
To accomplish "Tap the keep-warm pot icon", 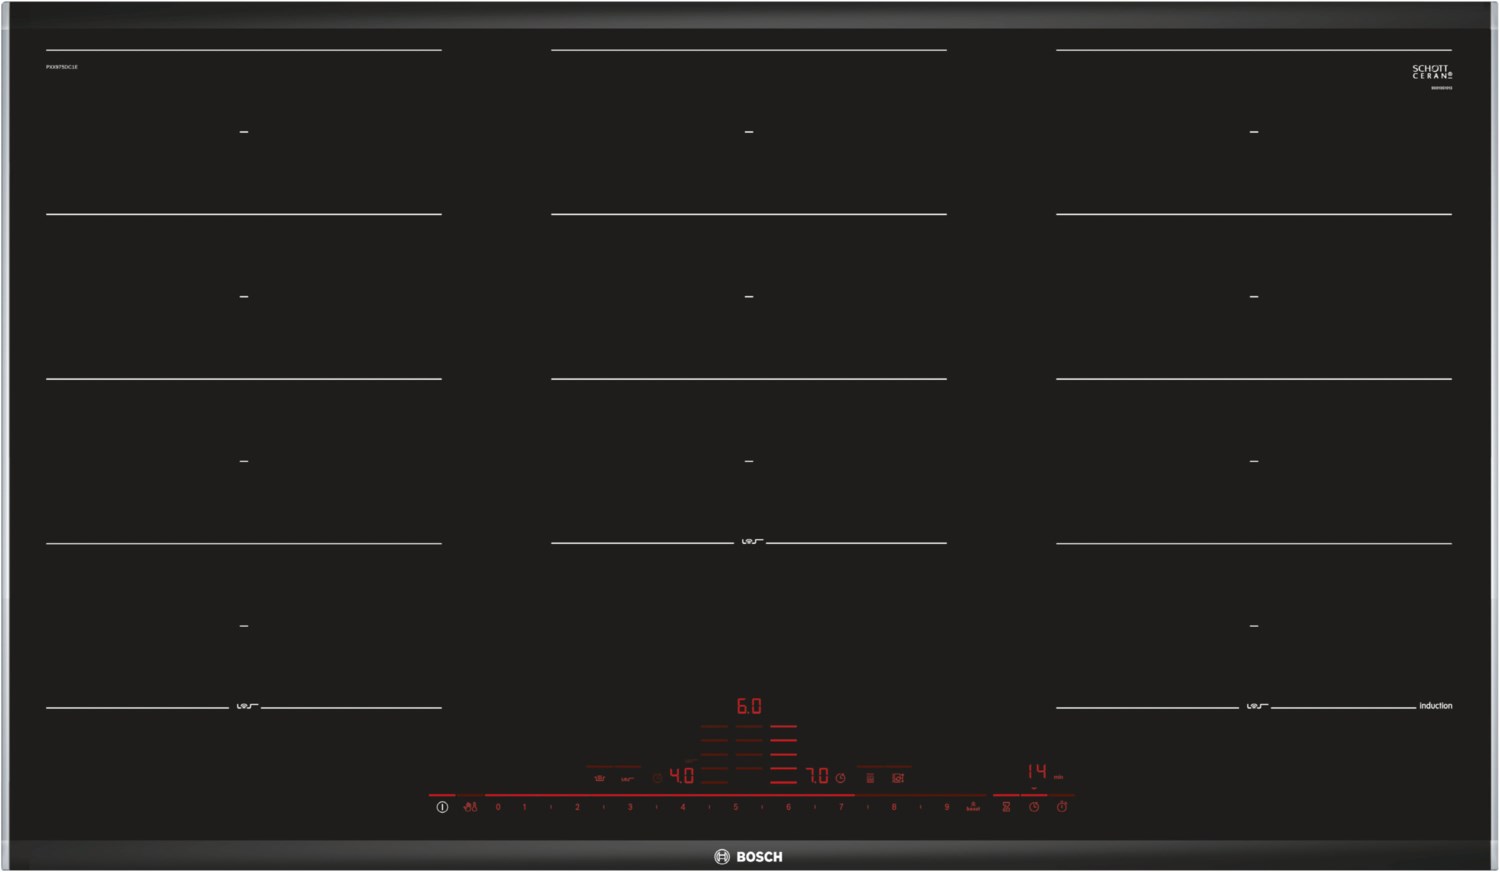I will [599, 777].
